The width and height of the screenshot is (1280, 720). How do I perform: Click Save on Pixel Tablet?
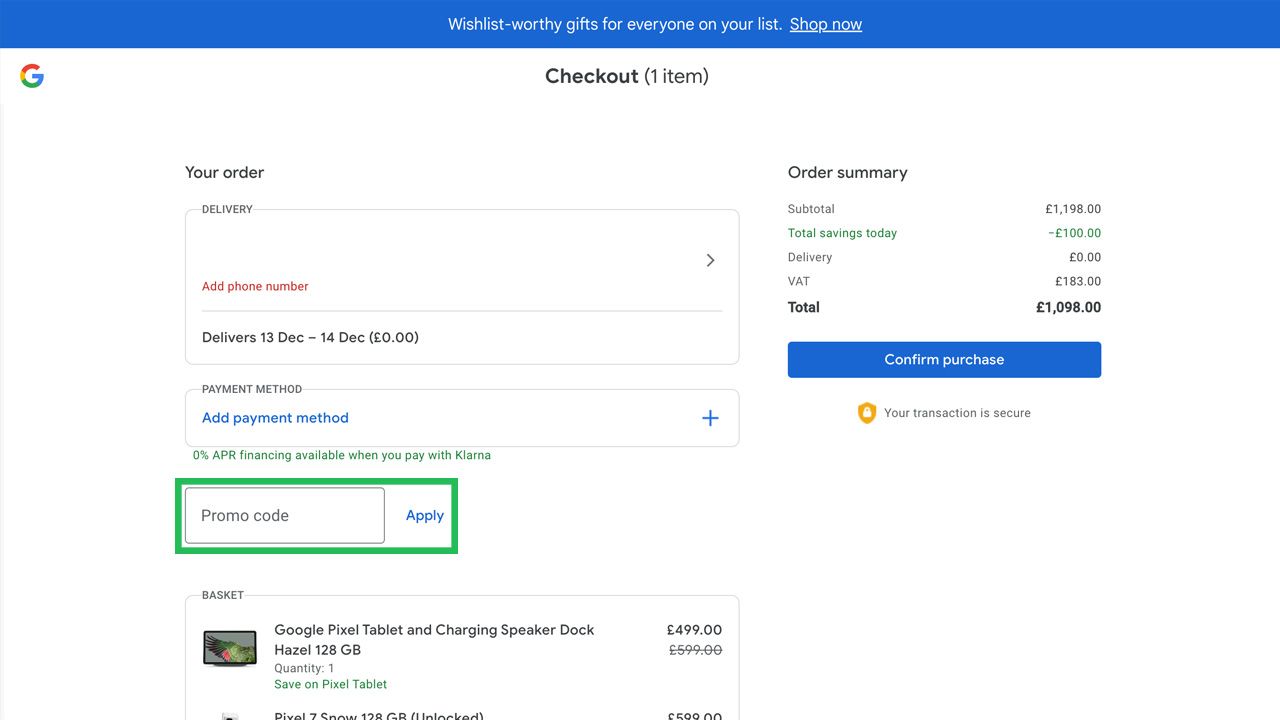click(330, 684)
